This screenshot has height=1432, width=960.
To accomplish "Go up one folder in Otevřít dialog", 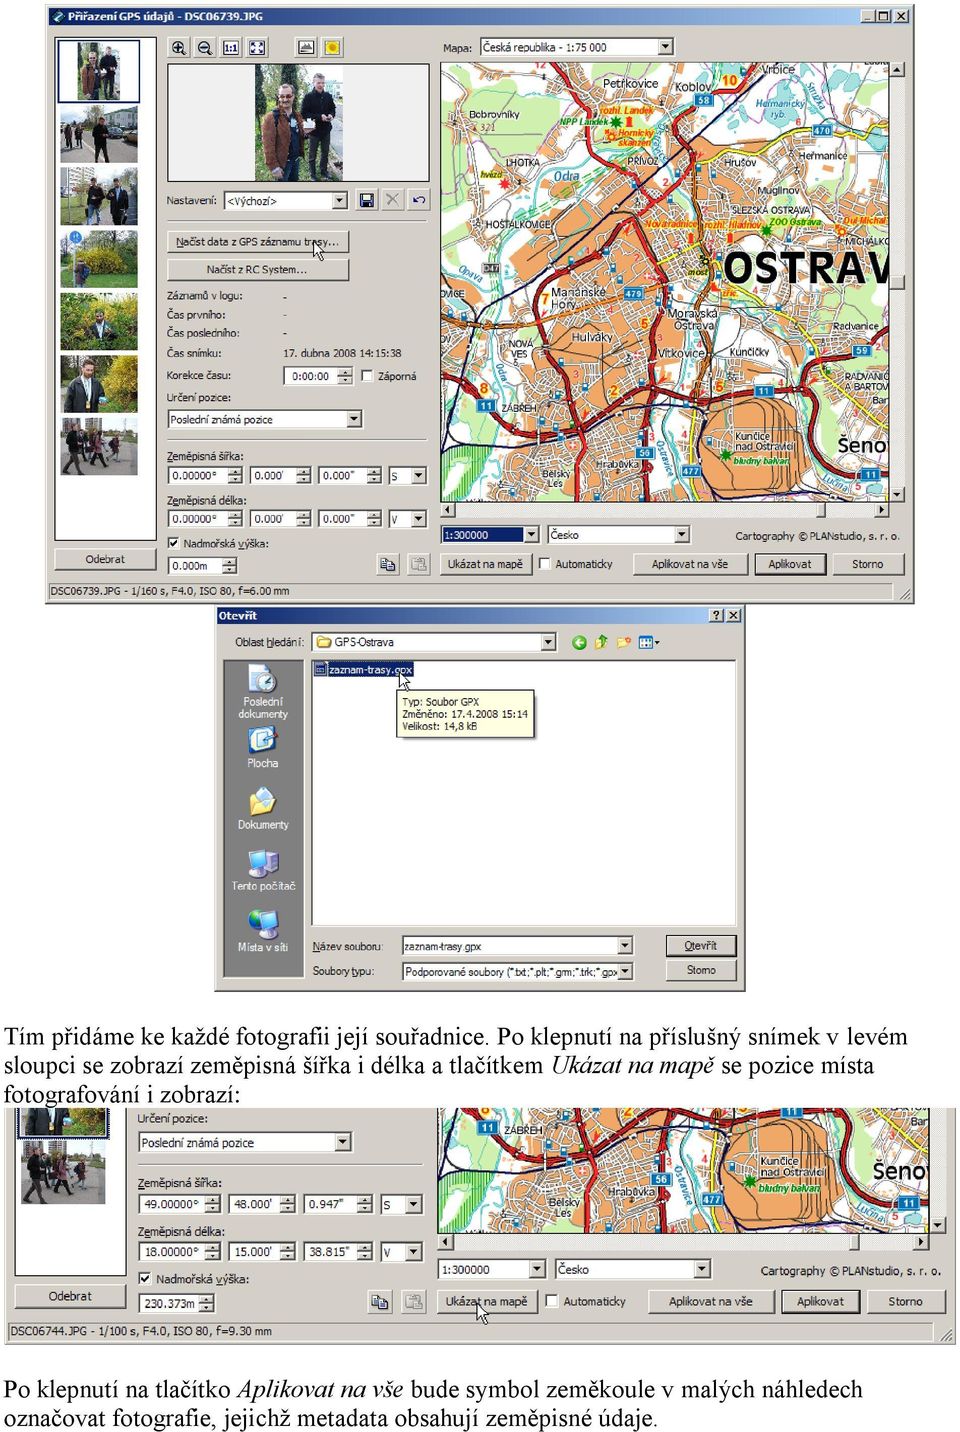I will pos(601,643).
